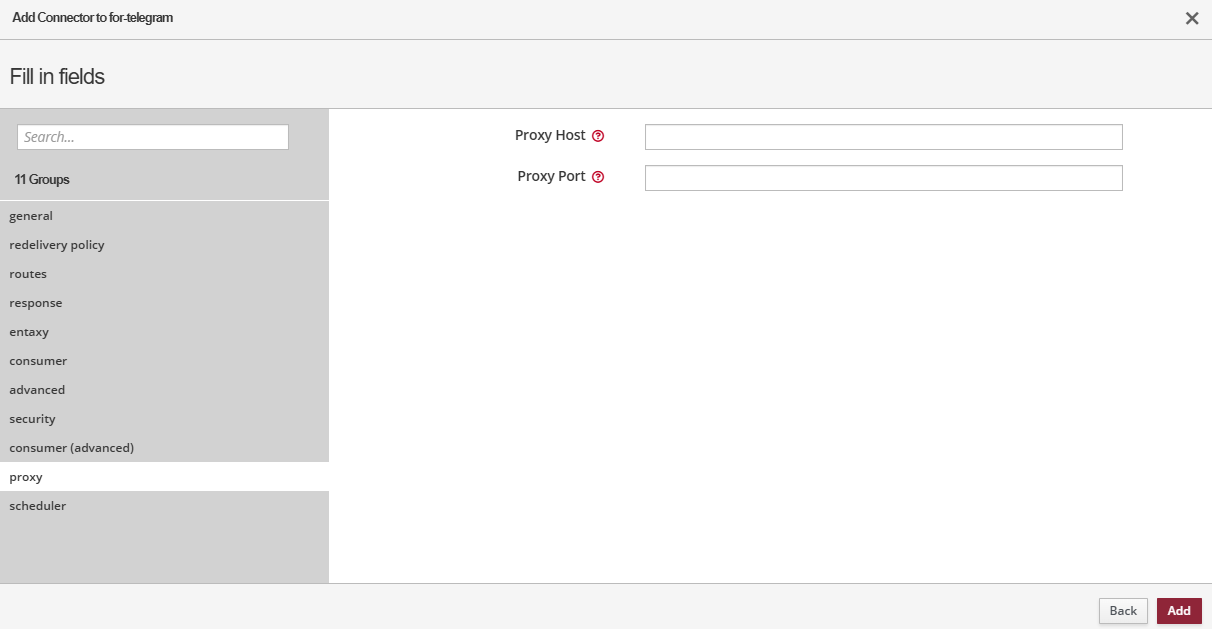This screenshot has width=1212, height=629.
Task: Open the response group
Action: coord(36,303)
